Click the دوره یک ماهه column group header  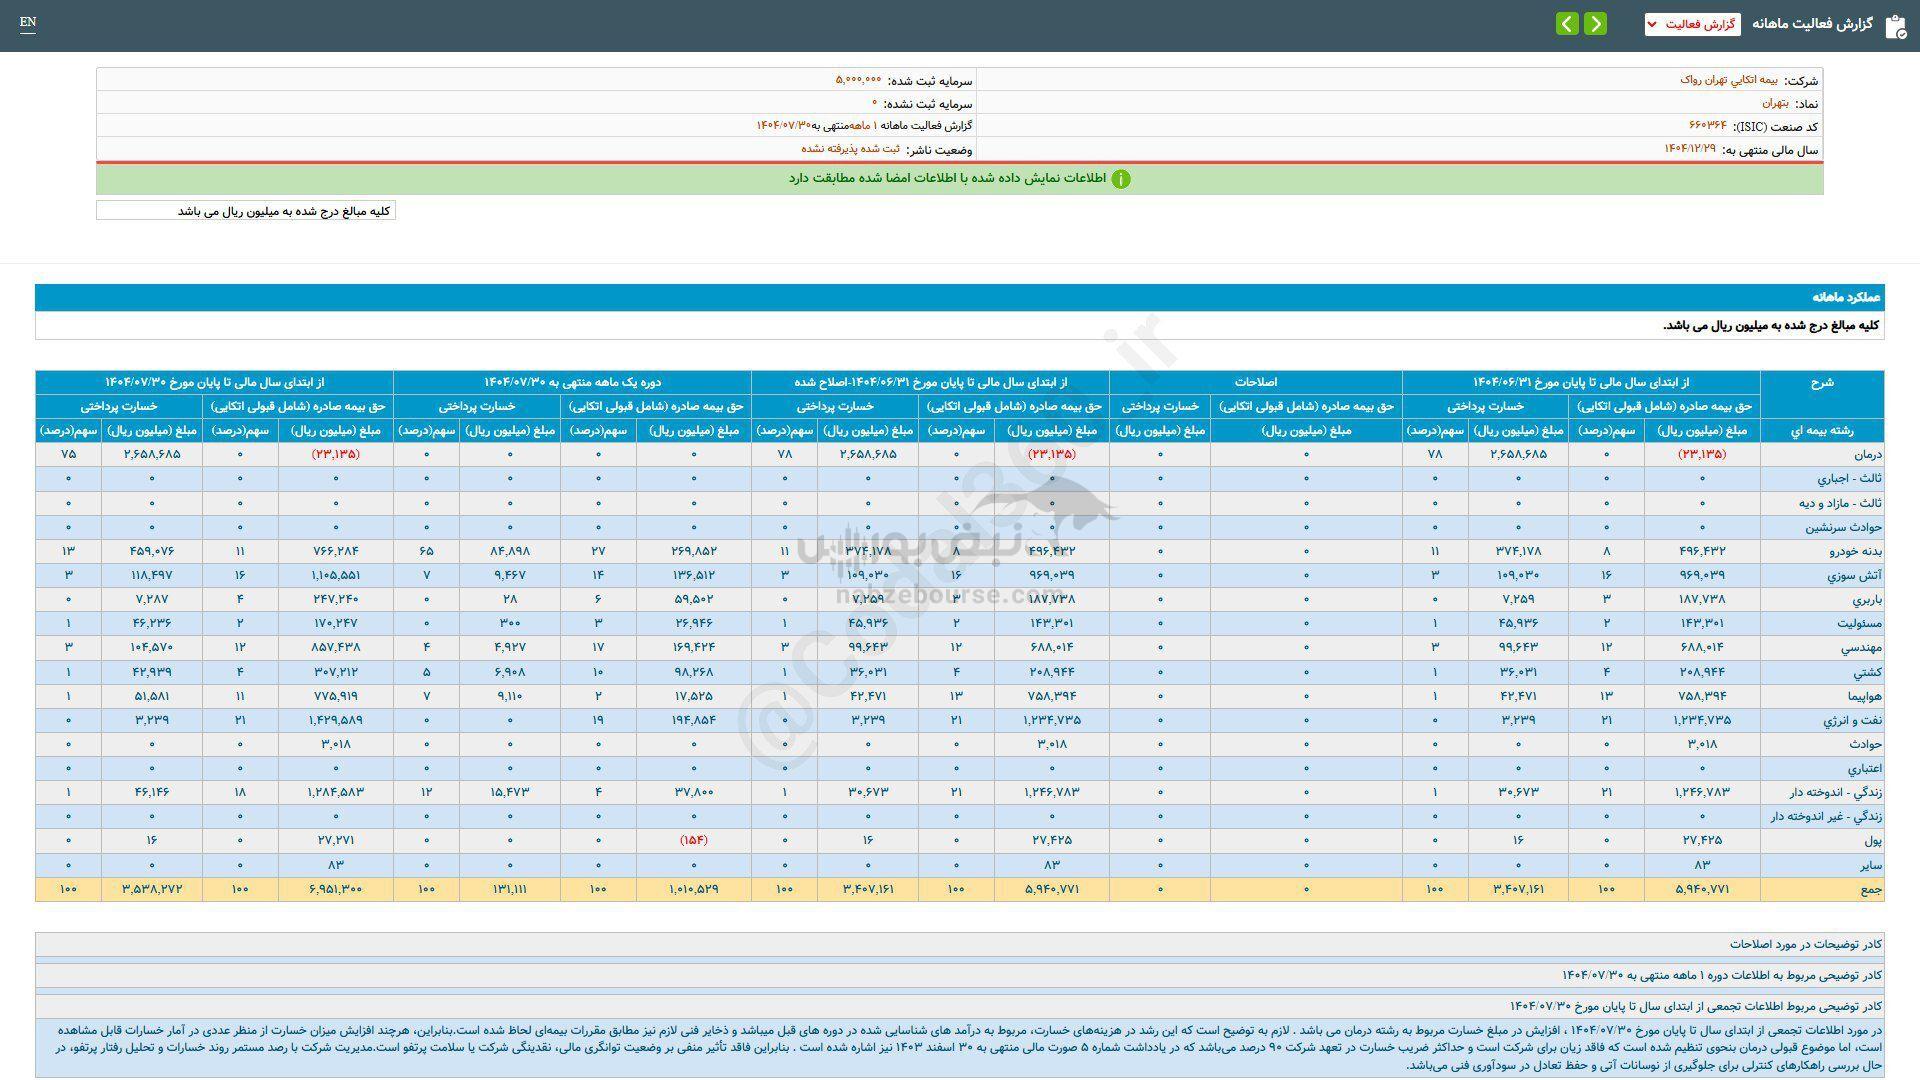[x=572, y=382]
